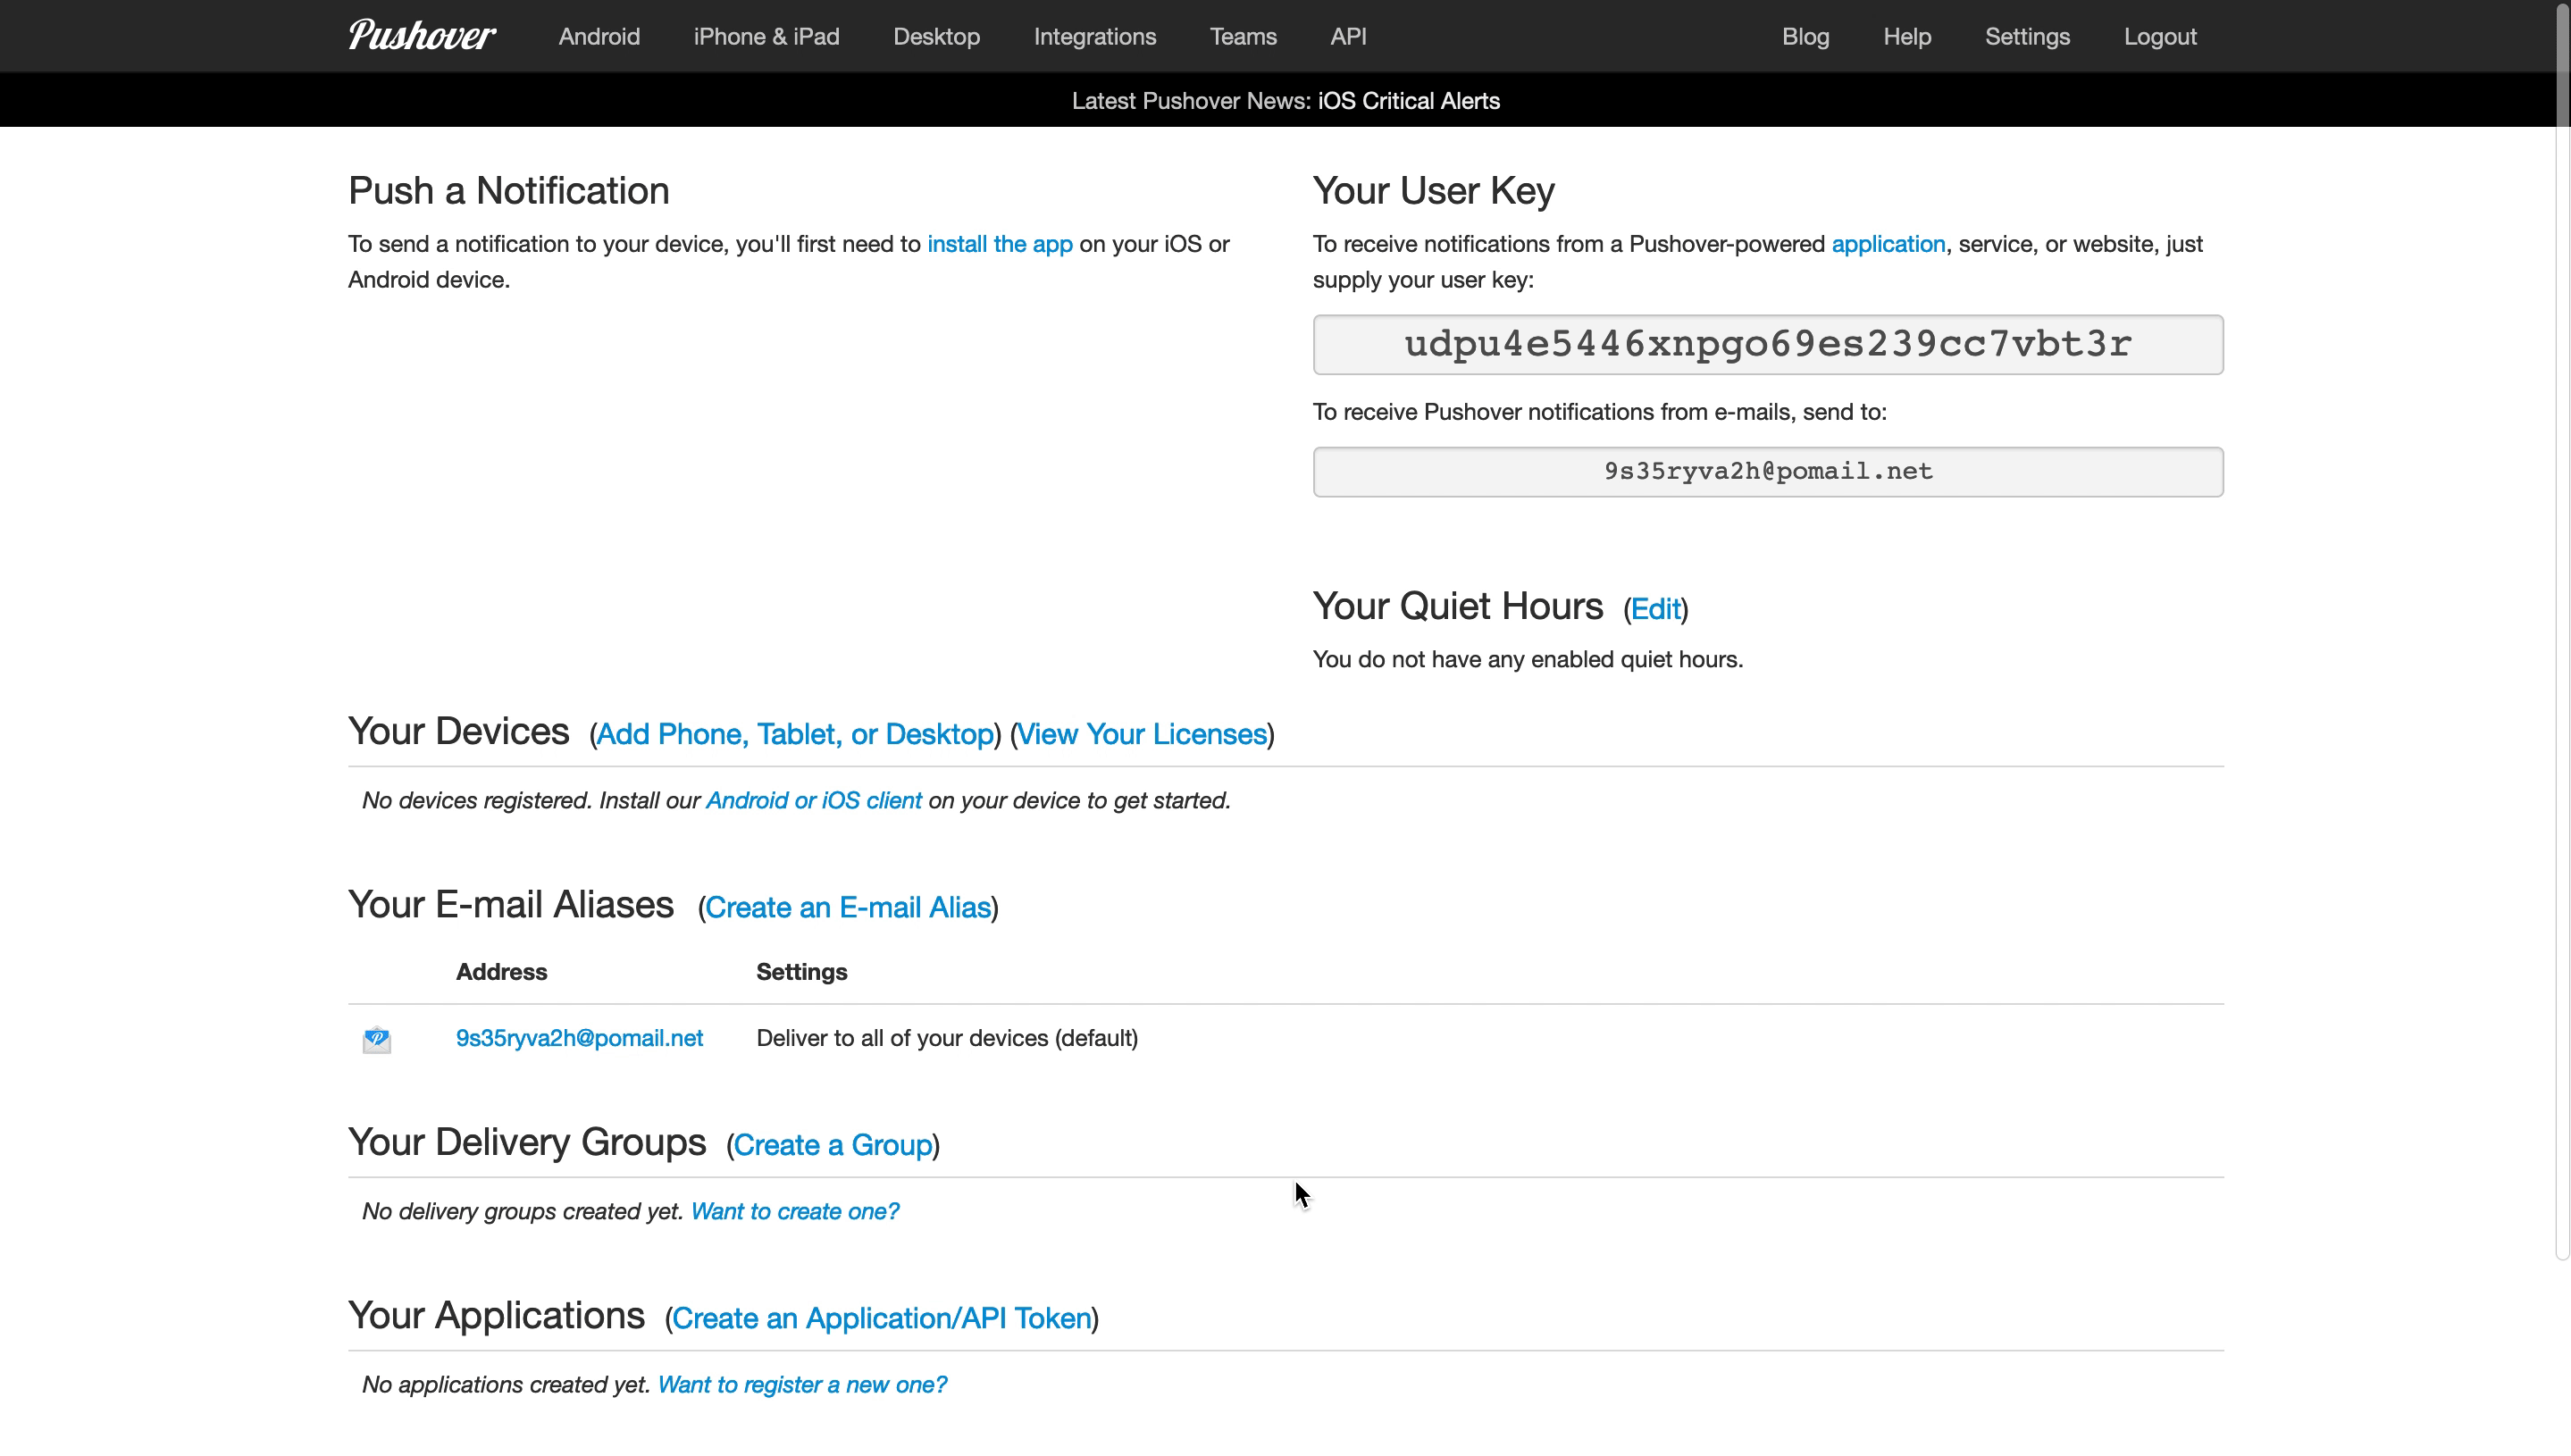The height and width of the screenshot is (1456, 2571).
Task: Click the email alias envelope icon
Action: (x=376, y=1039)
